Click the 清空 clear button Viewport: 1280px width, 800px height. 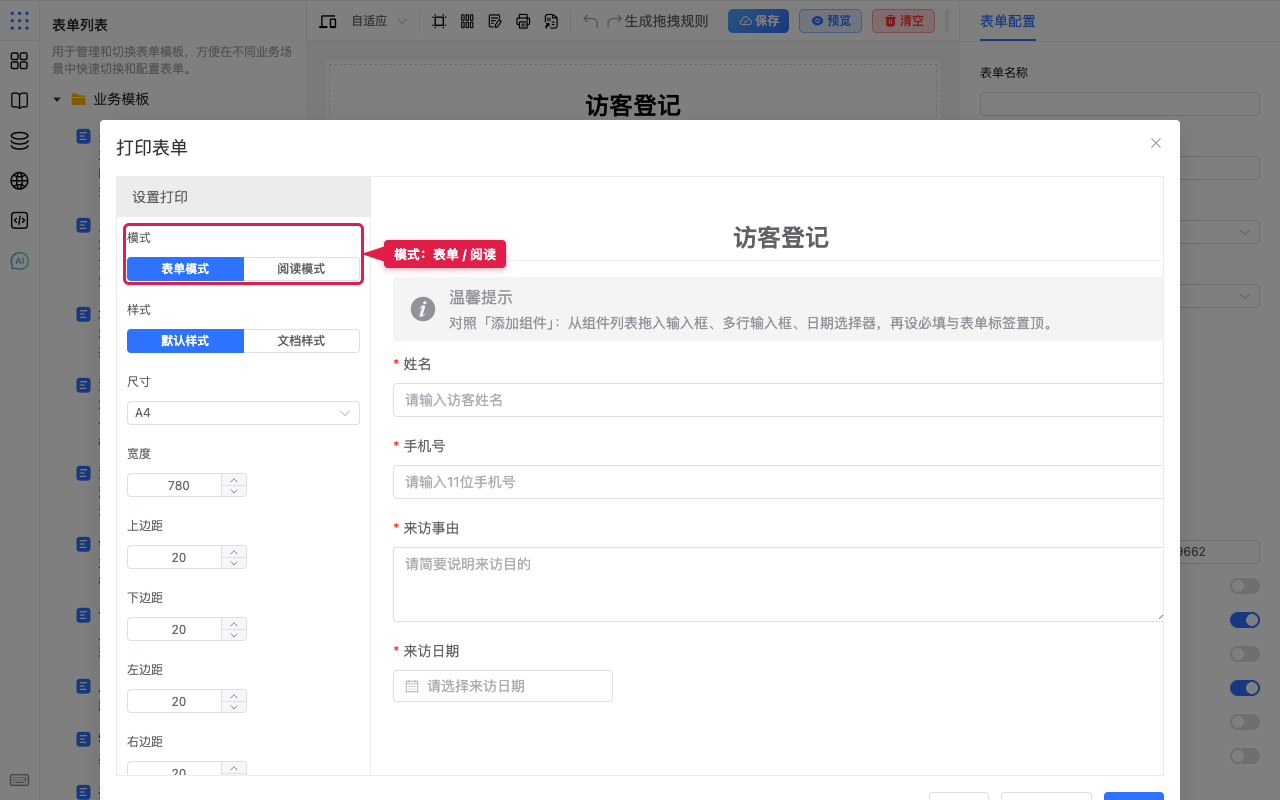coord(903,21)
